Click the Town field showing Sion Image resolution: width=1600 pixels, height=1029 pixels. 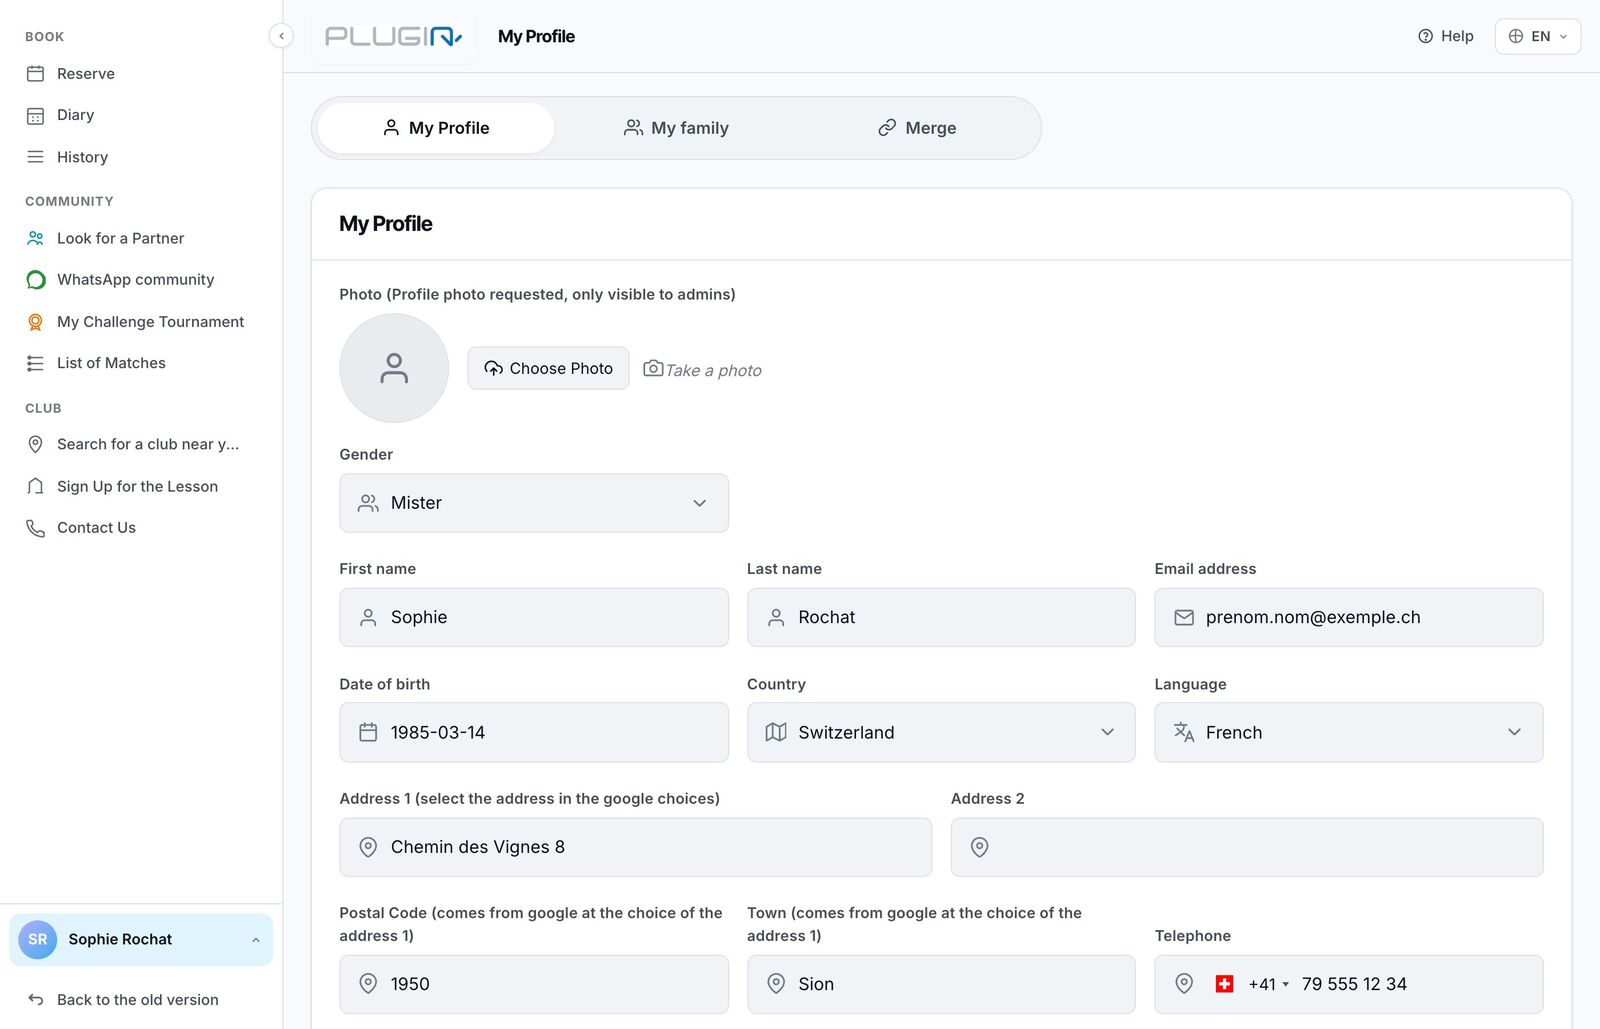(x=941, y=985)
